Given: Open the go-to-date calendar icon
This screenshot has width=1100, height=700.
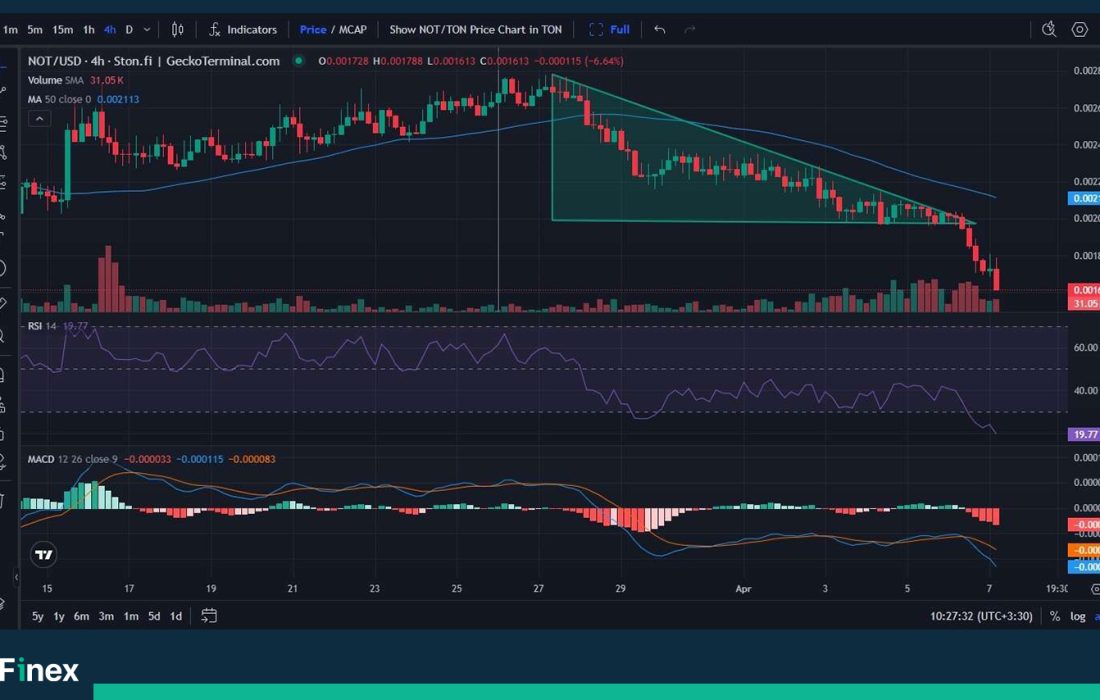Looking at the screenshot, I should (x=209, y=616).
